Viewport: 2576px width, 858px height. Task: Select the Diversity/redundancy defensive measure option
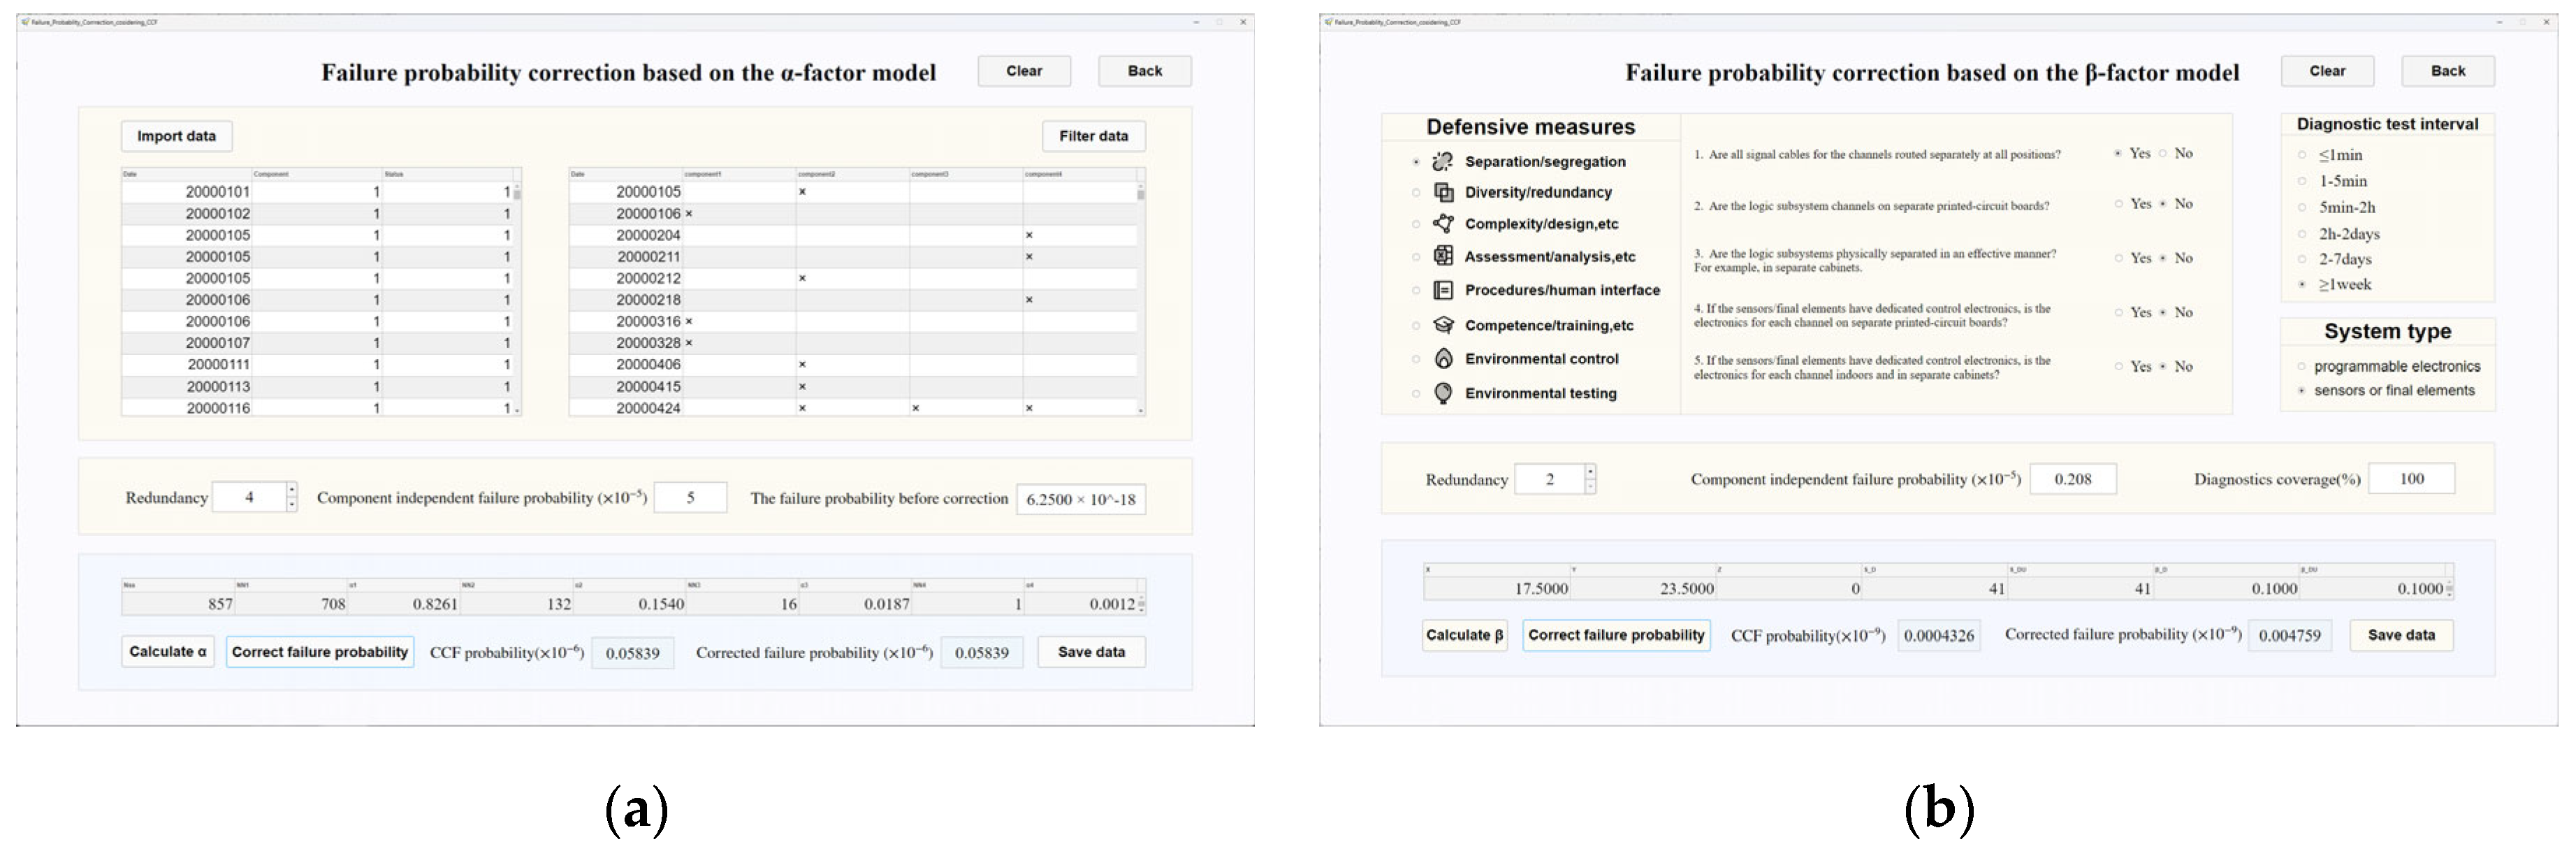[1416, 193]
